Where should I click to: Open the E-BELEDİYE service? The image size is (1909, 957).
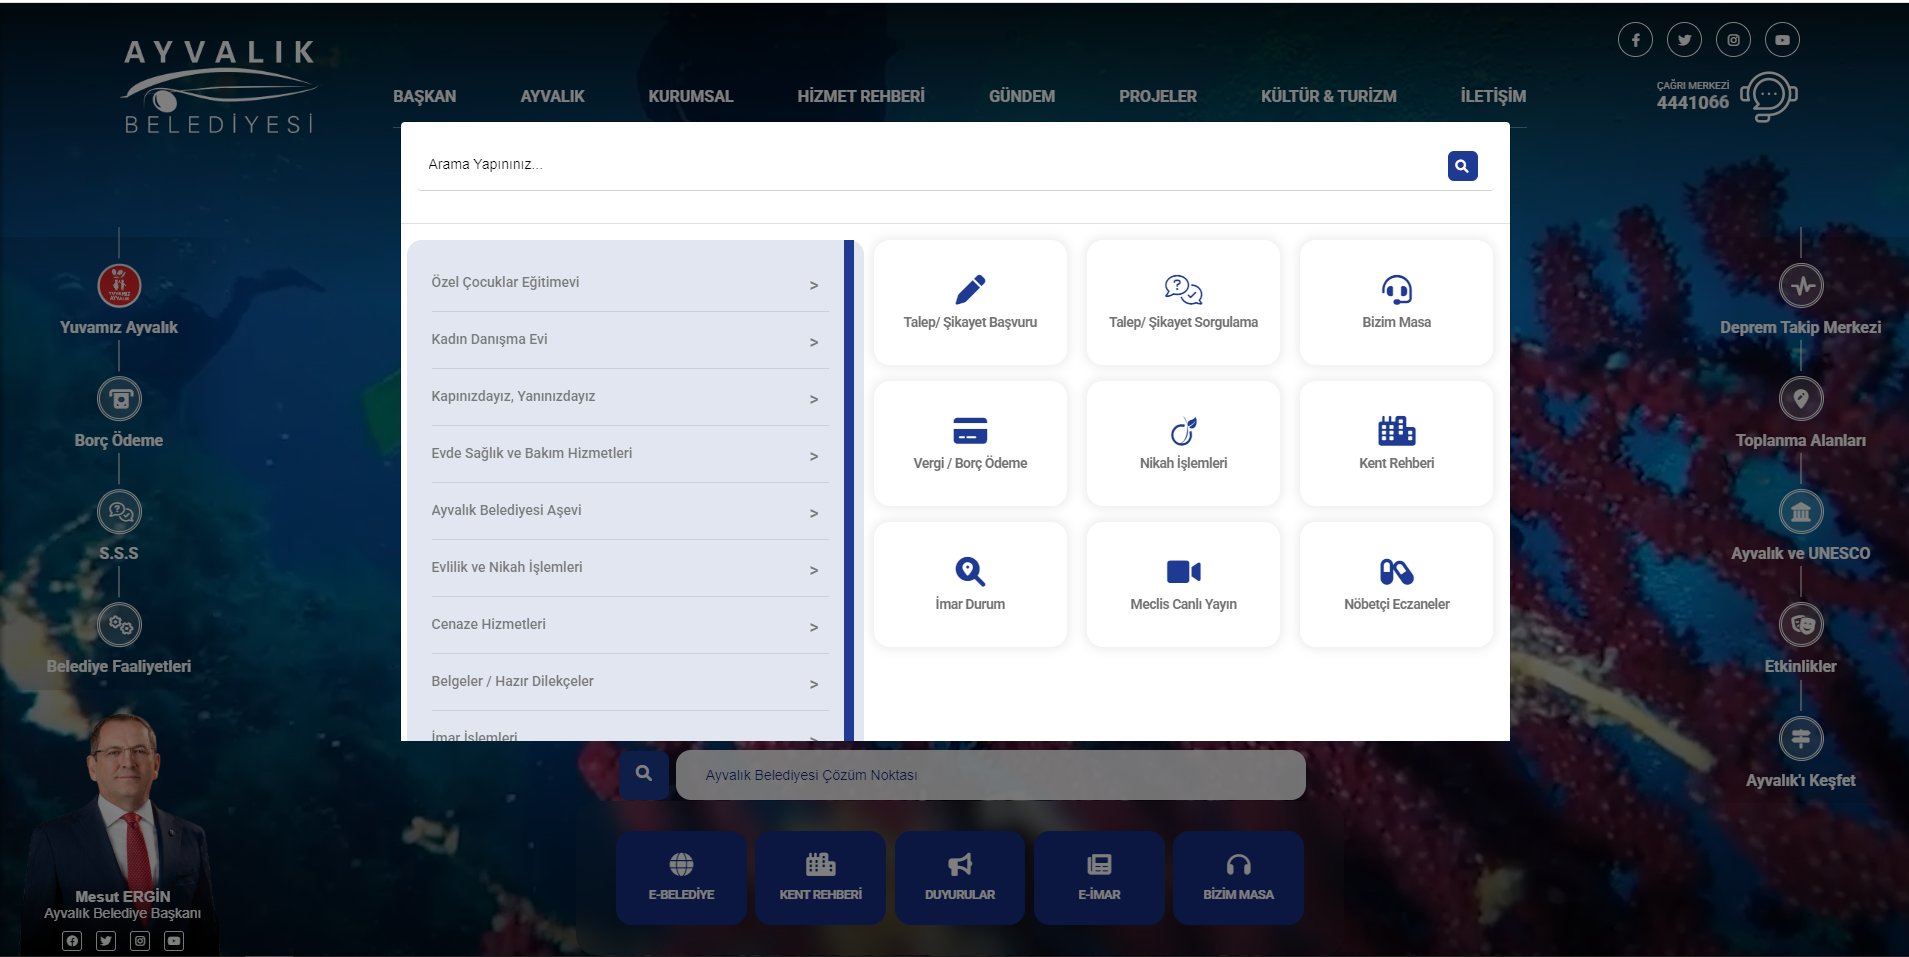[681, 877]
